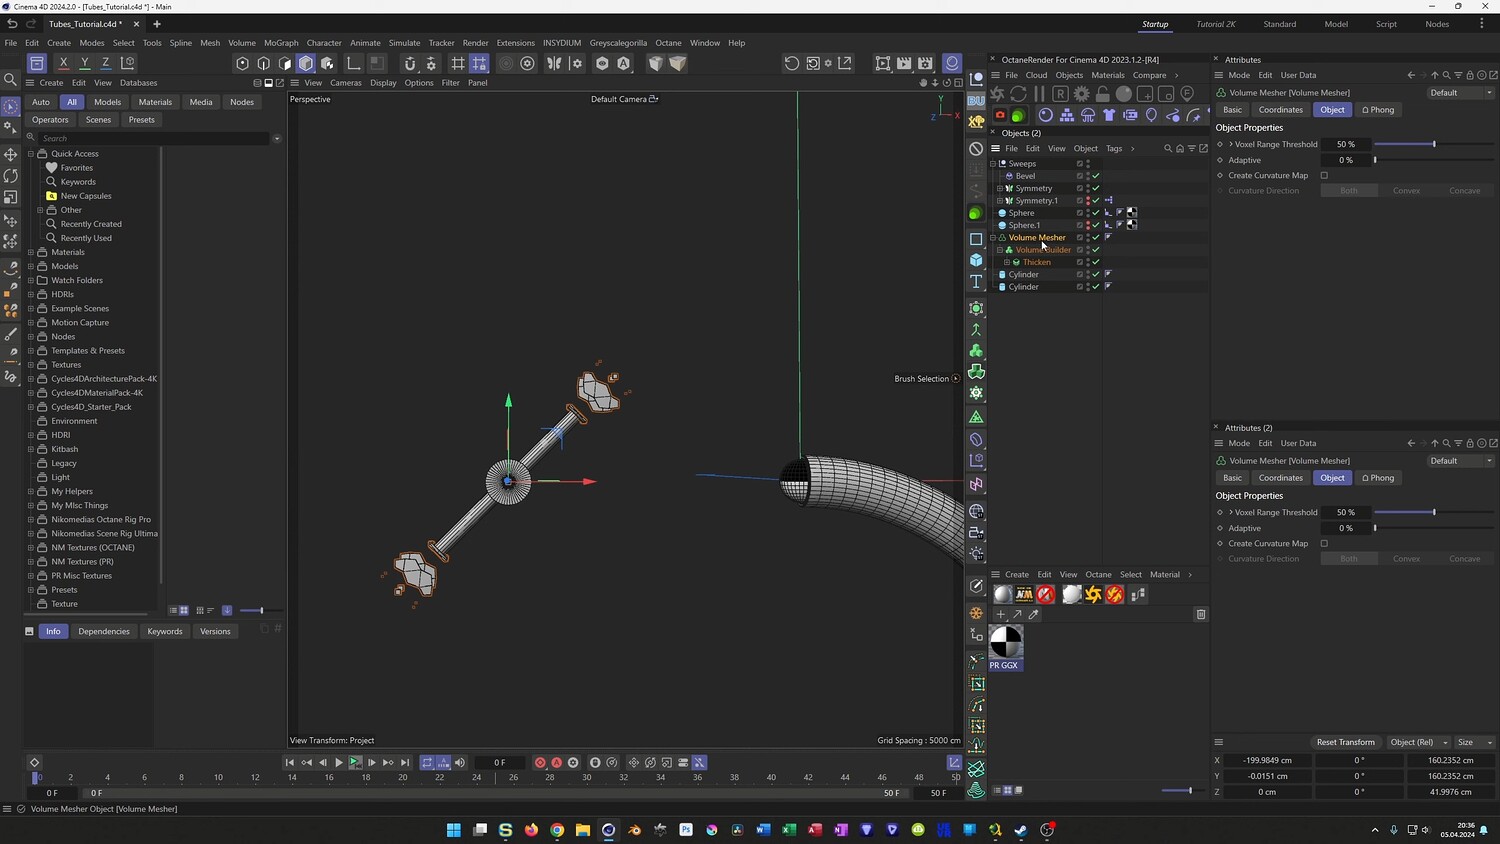Switch to Phong tab in lower Attributes

(1378, 478)
